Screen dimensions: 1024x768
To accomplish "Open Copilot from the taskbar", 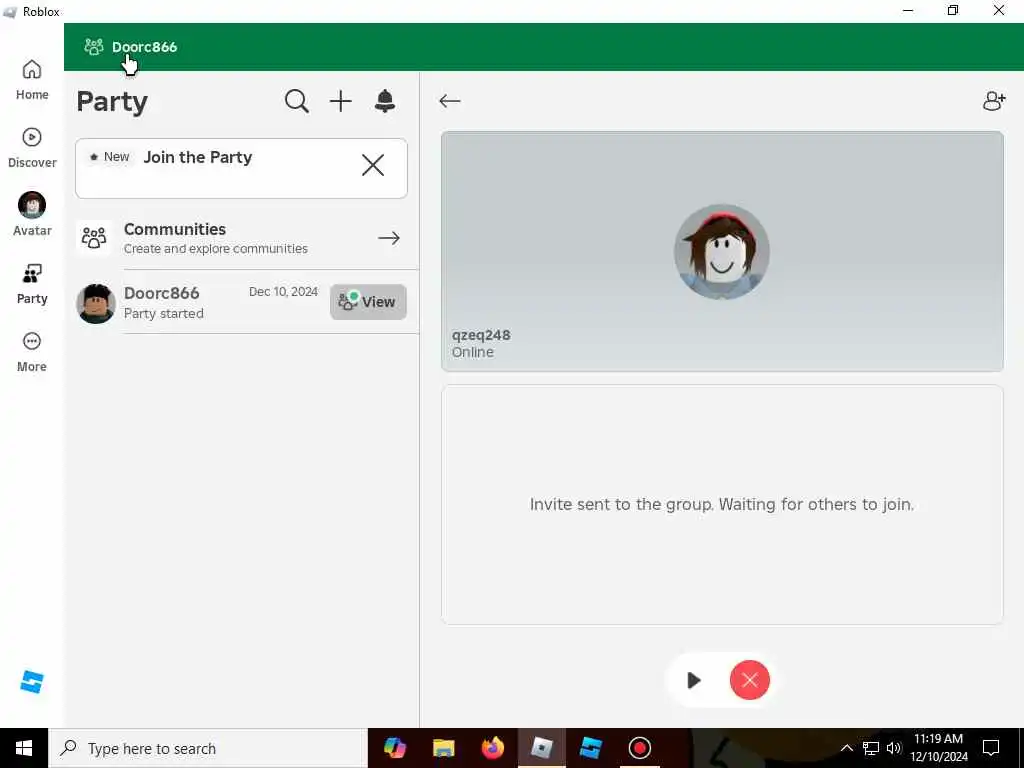I will tap(394, 748).
